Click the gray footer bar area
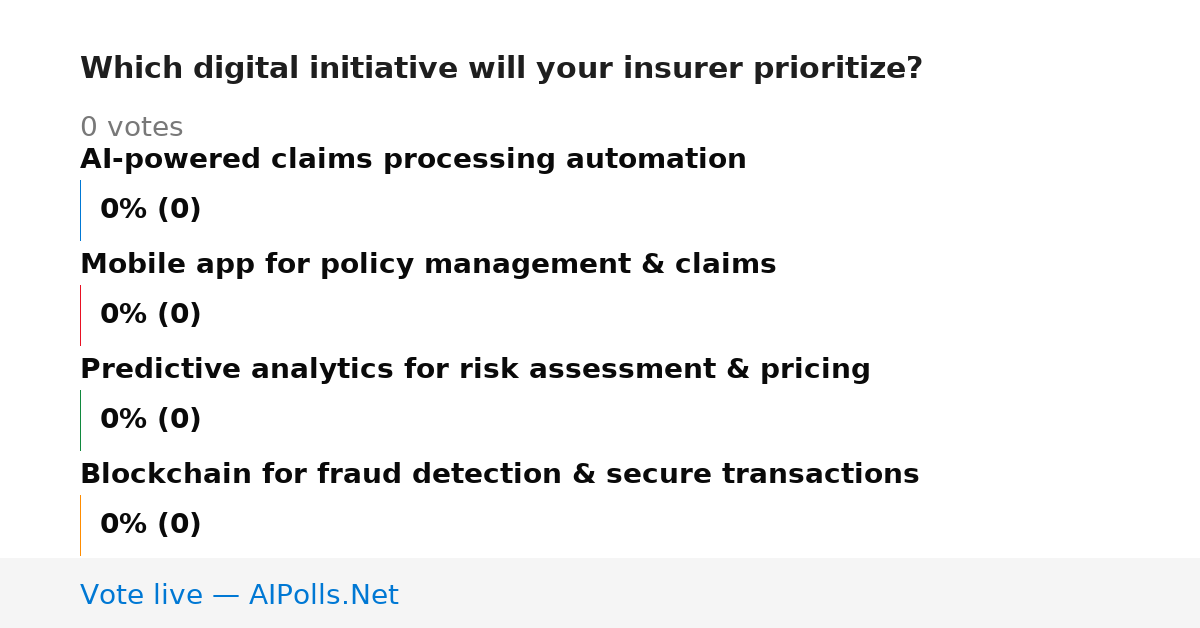 (x=600, y=593)
